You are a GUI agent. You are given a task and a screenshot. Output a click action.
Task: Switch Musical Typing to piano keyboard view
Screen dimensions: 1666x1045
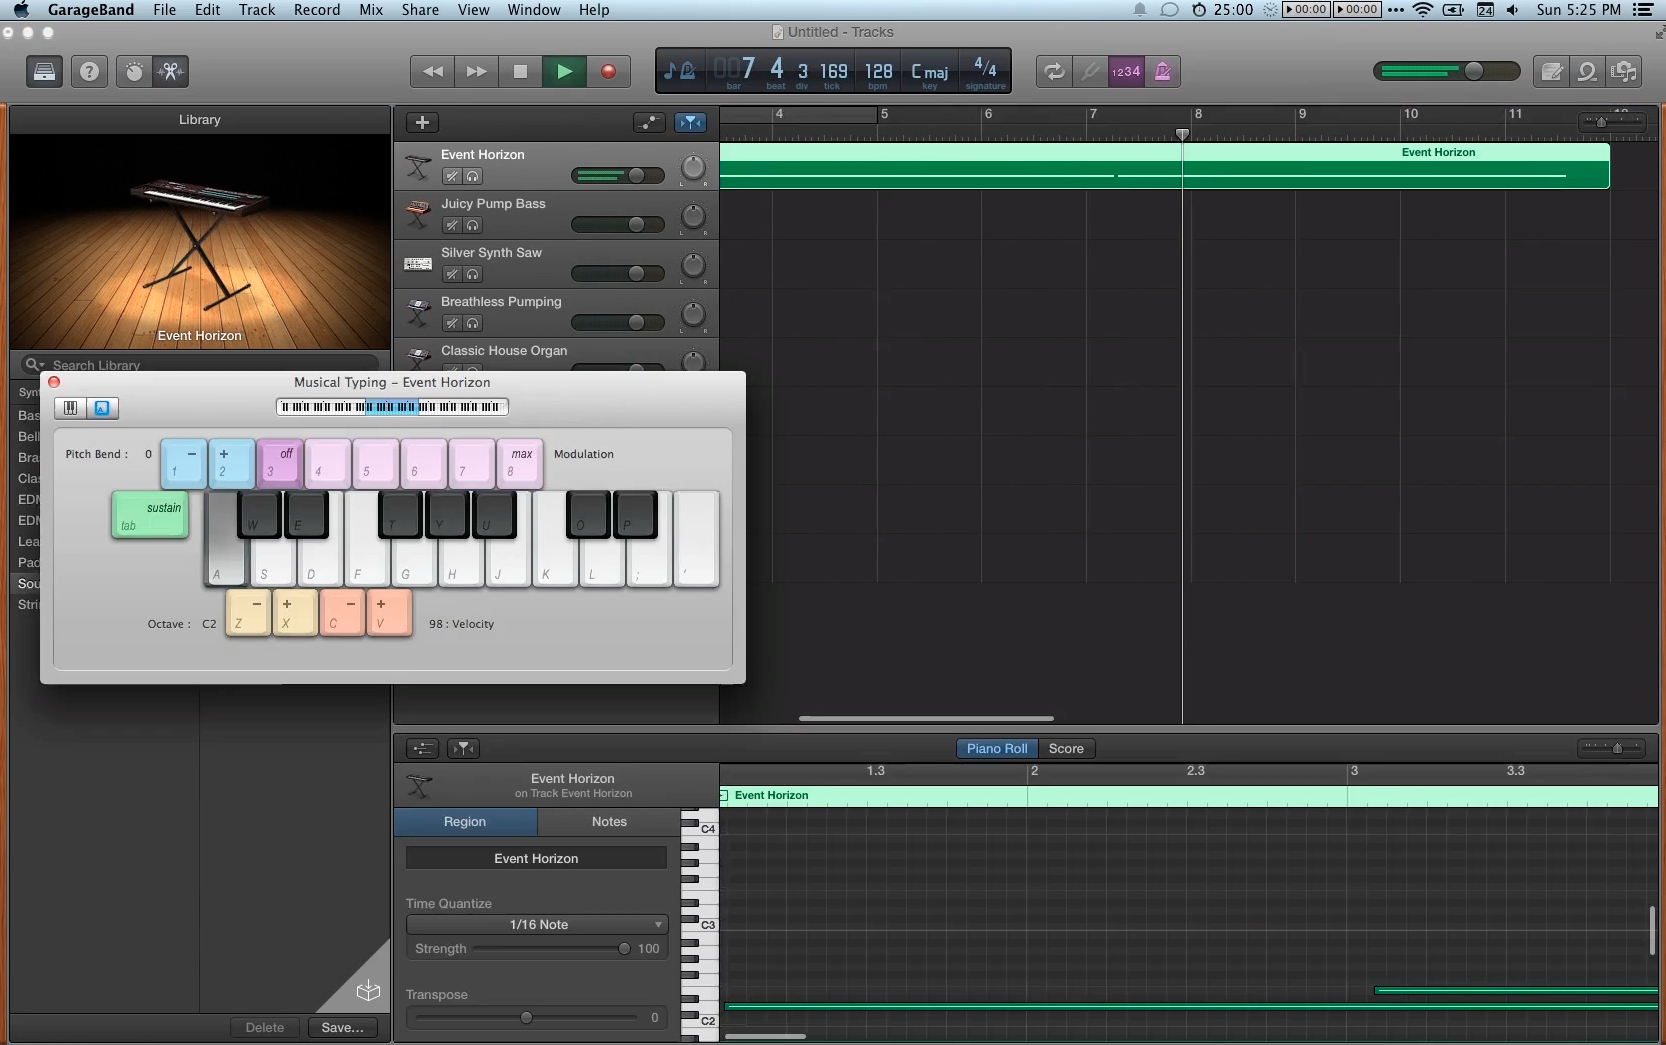[x=70, y=407]
